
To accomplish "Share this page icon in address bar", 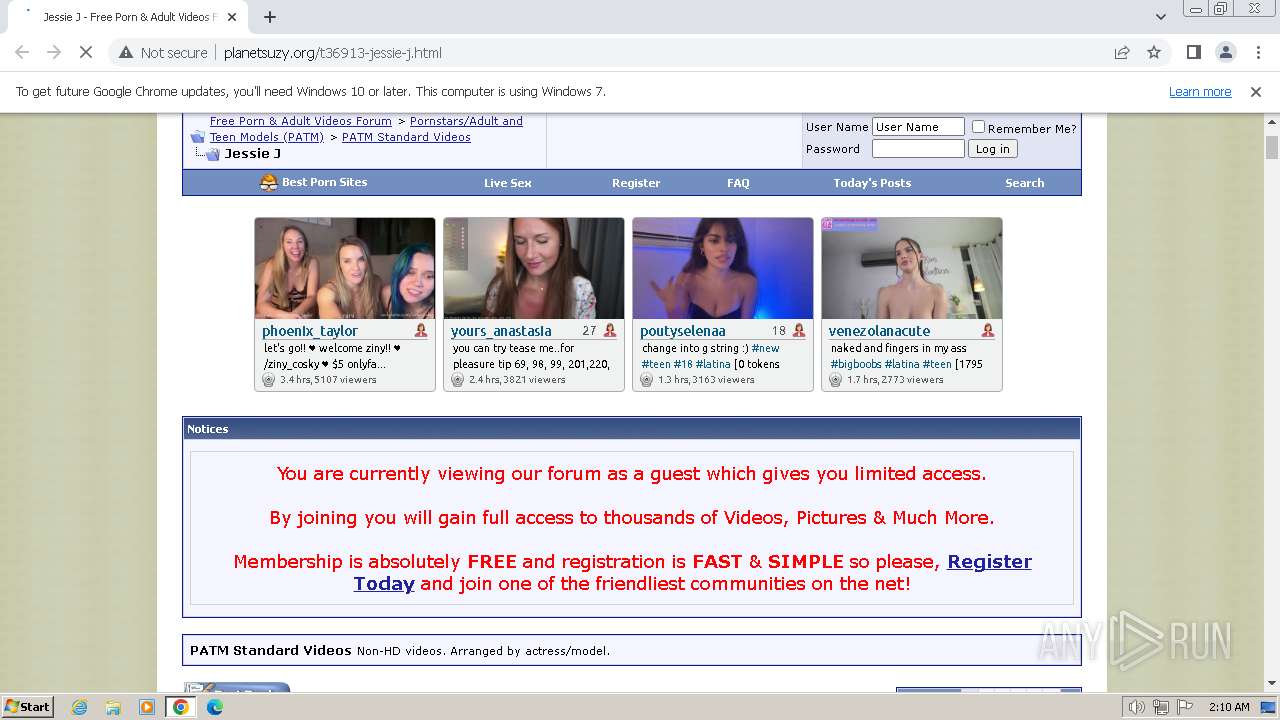I will tap(1122, 52).
